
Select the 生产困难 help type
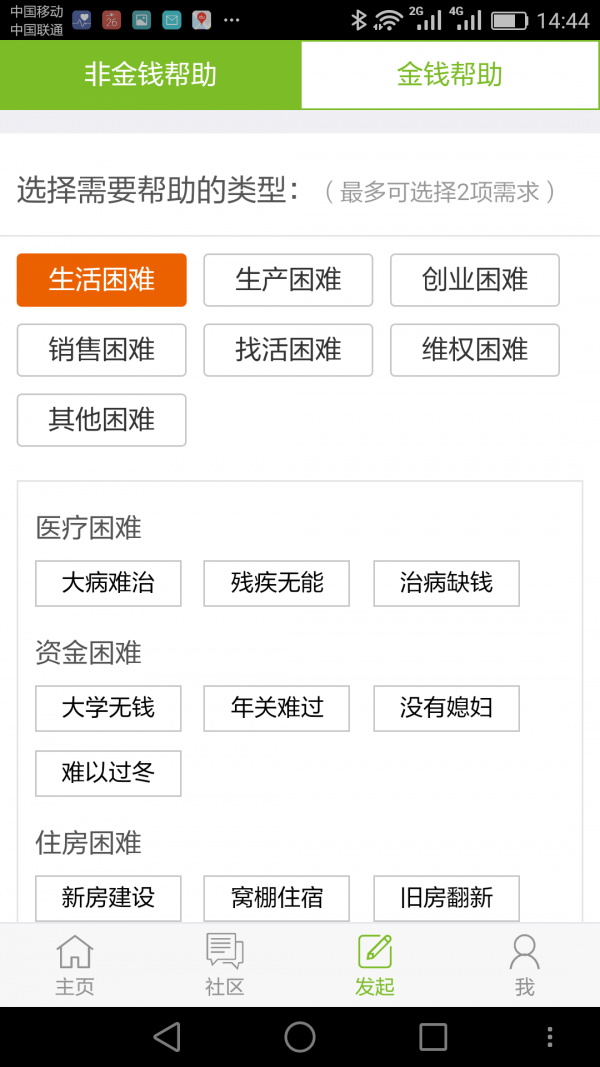point(288,280)
